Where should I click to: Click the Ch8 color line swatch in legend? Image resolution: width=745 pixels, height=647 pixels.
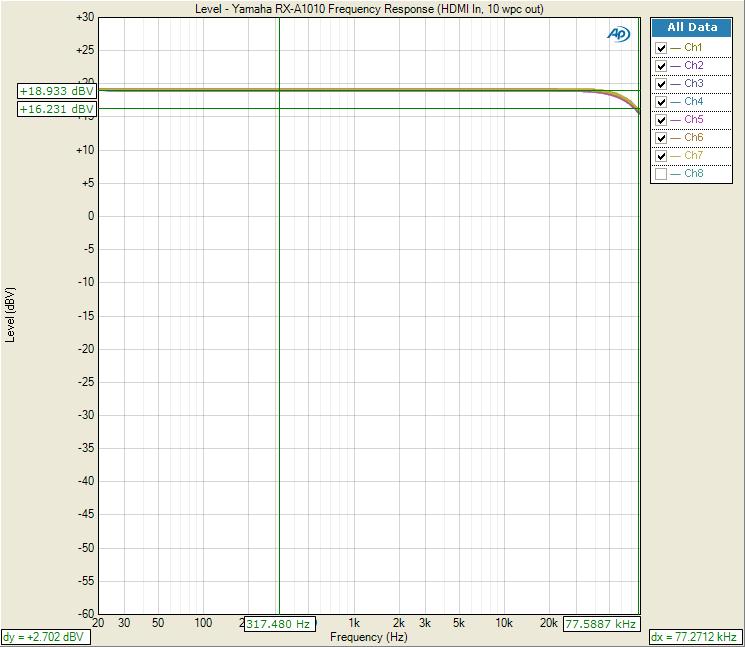tap(675, 174)
